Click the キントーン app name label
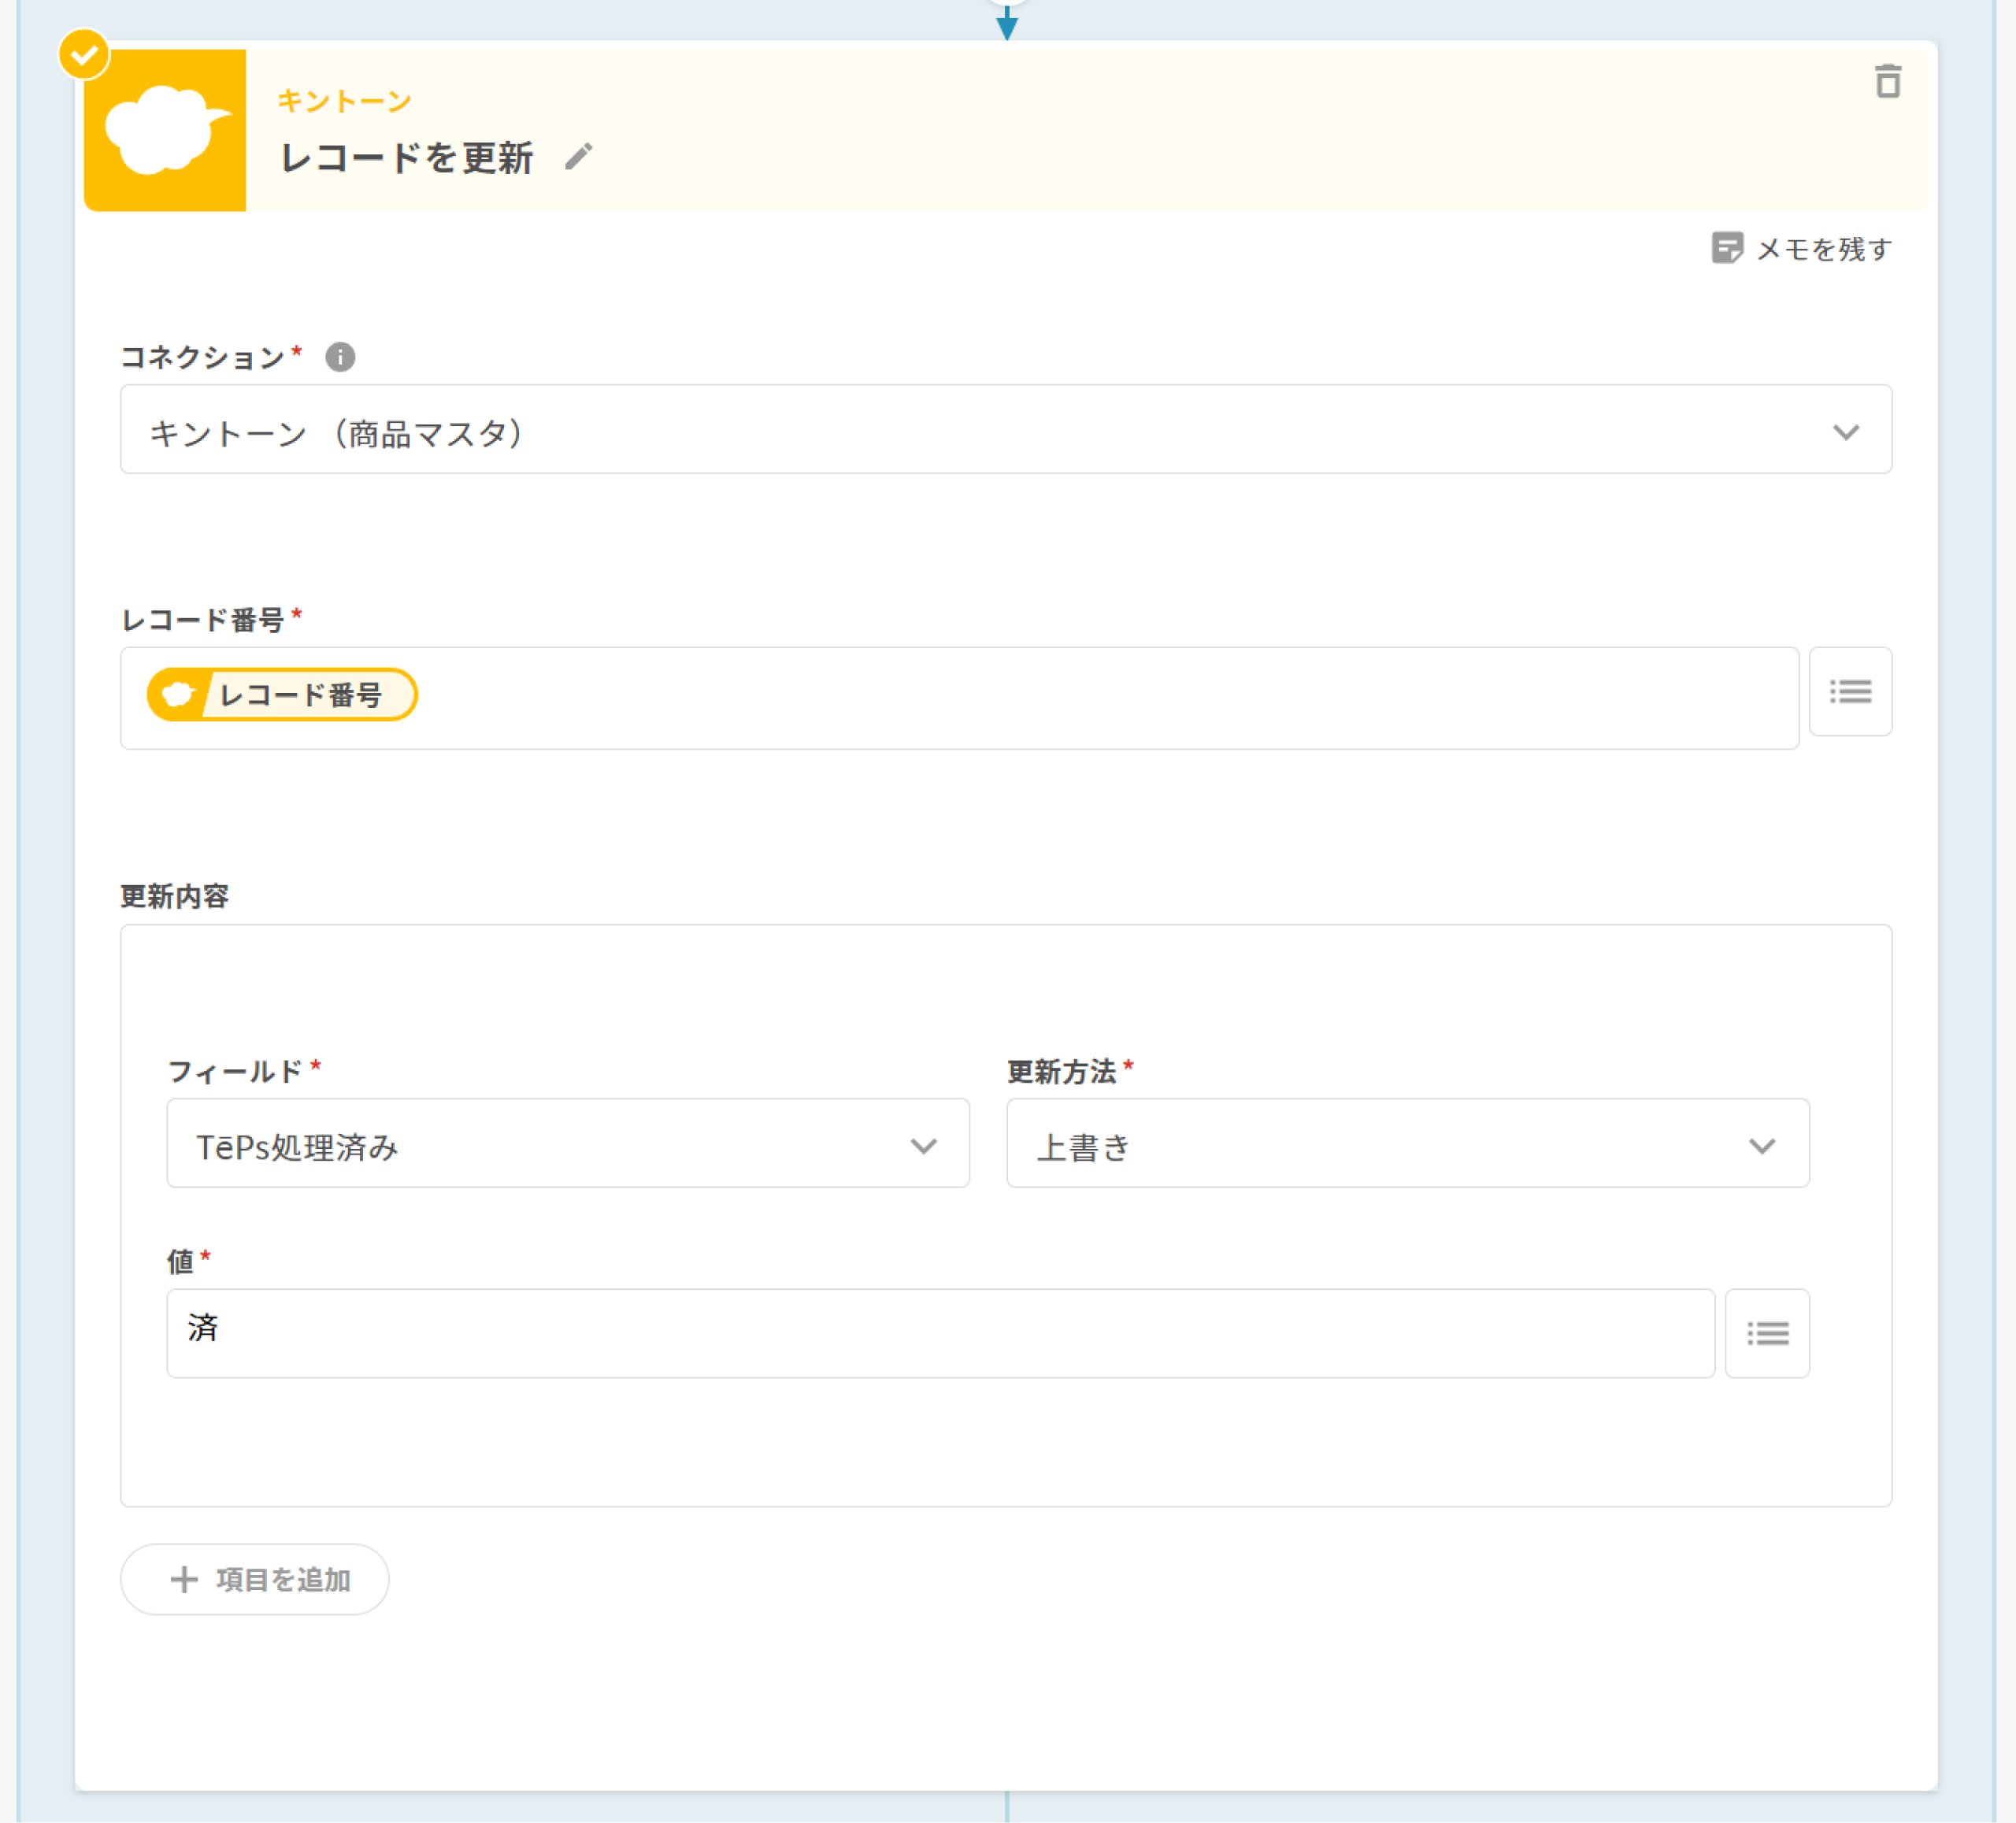This screenshot has width=2016, height=1823. pyautogui.click(x=344, y=101)
